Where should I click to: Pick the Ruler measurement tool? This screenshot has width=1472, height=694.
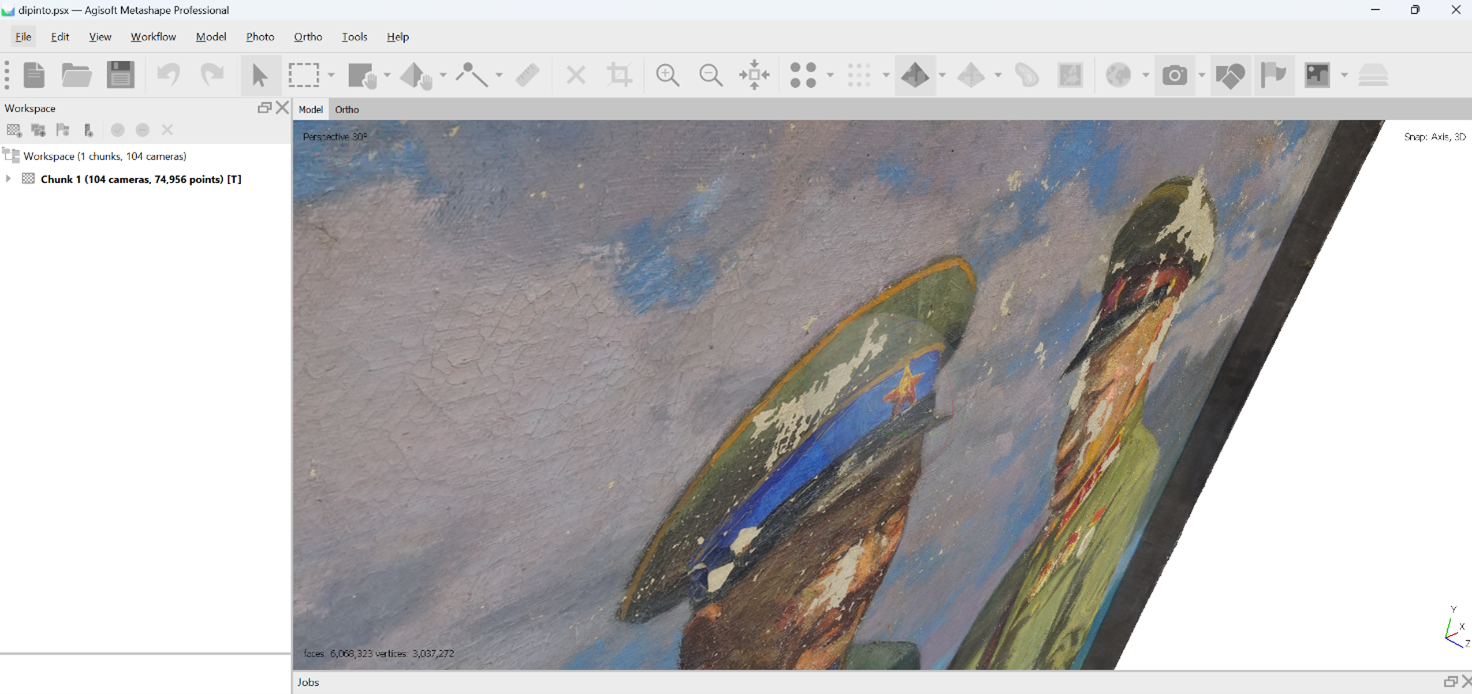click(528, 75)
